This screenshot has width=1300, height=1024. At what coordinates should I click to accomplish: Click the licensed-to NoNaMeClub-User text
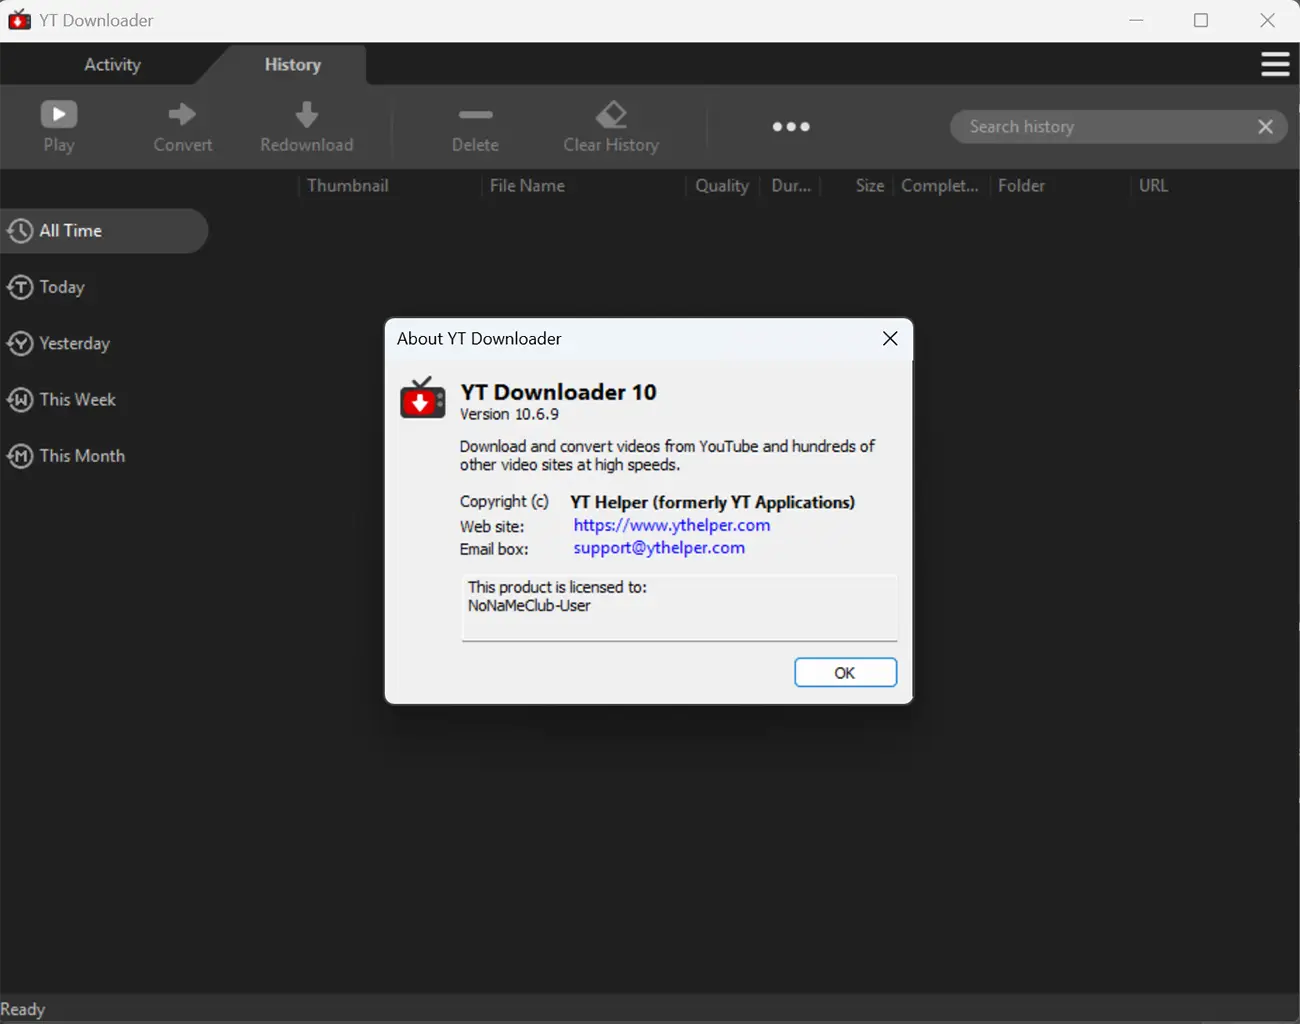click(x=529, y=606)
